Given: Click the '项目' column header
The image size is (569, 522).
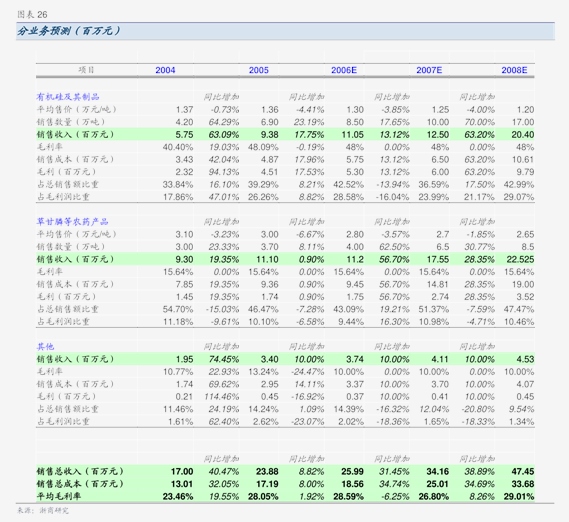Looking at the screenshot, I should [x=86, y=70].
